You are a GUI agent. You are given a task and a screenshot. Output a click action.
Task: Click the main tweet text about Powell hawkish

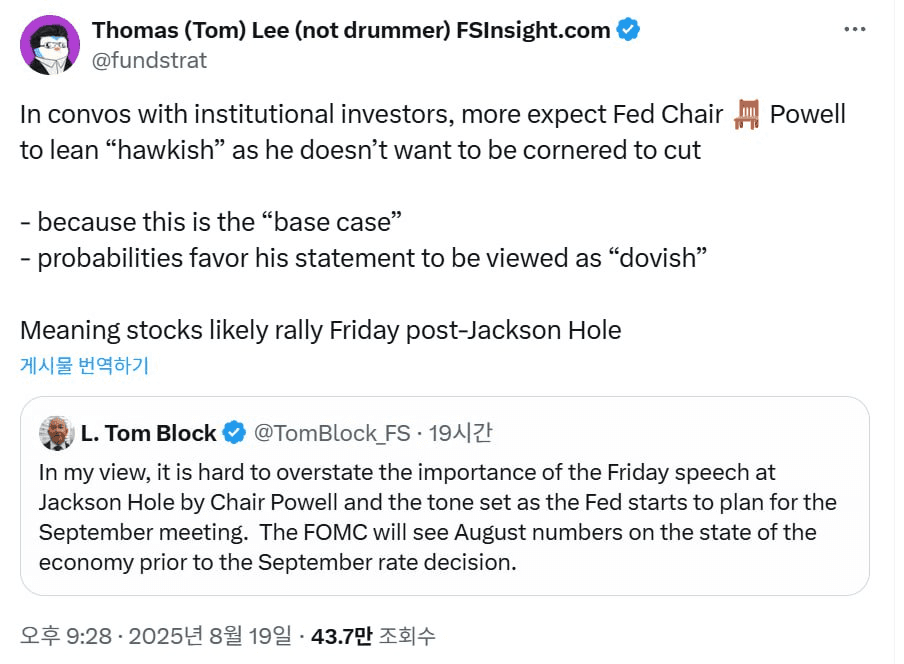432,132
